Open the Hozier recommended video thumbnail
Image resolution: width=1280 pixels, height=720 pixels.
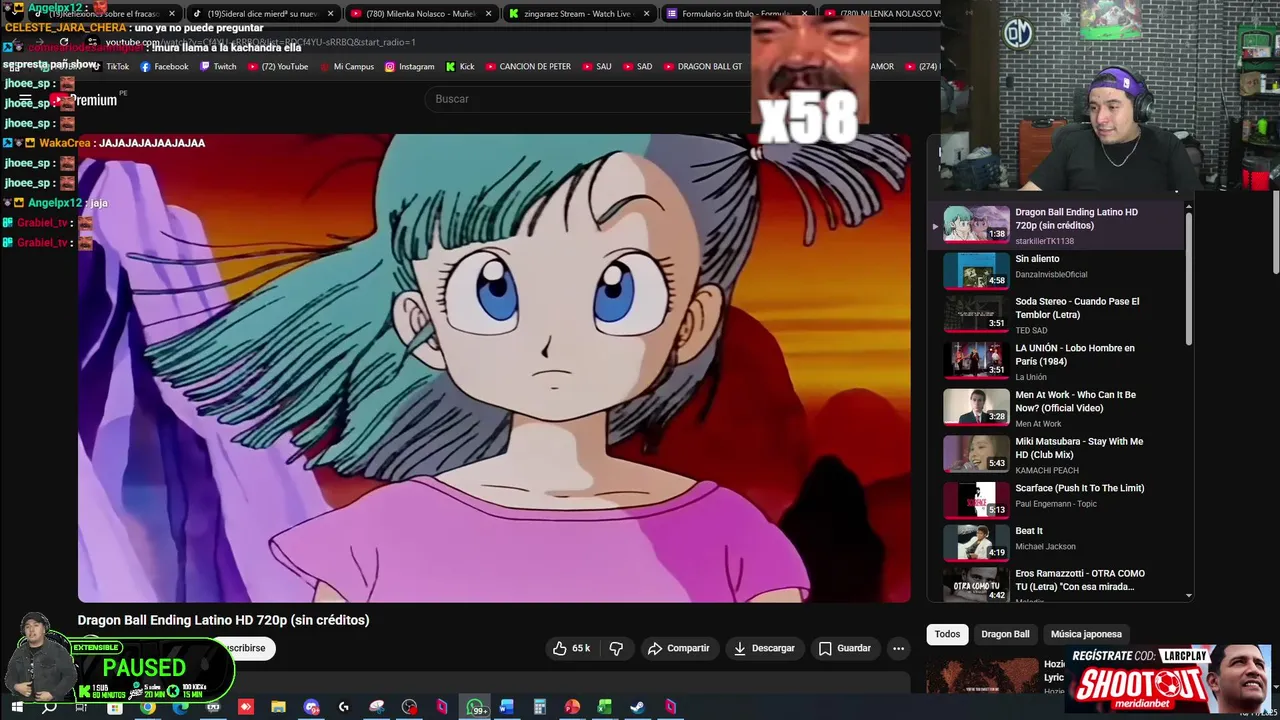pos(982,674)
